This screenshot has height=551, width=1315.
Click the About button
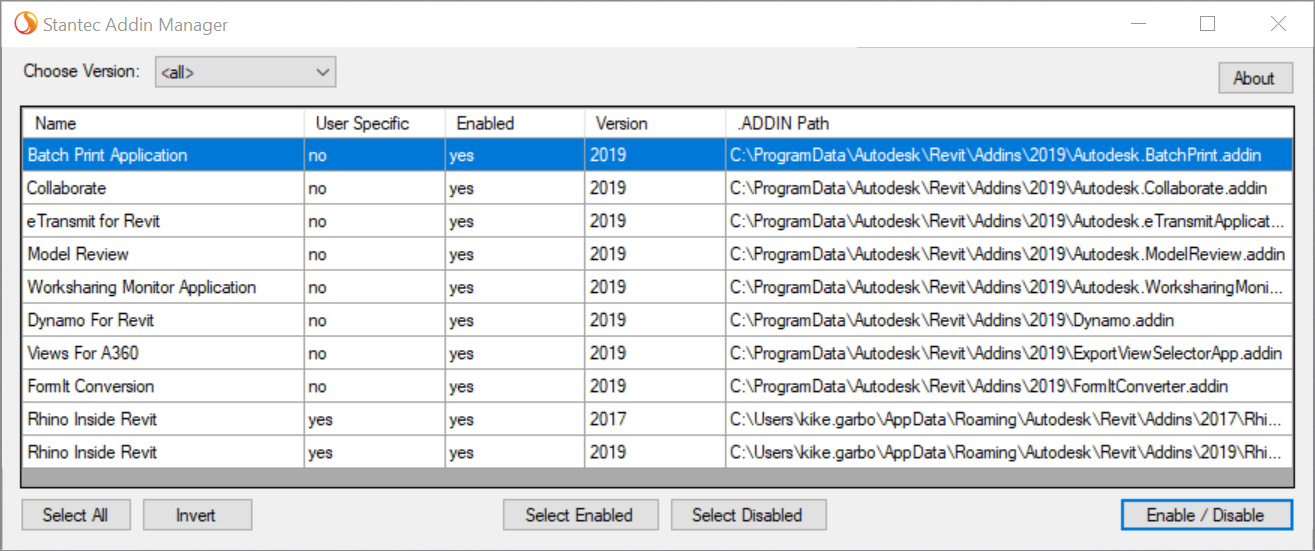(x=1254, y=78)
